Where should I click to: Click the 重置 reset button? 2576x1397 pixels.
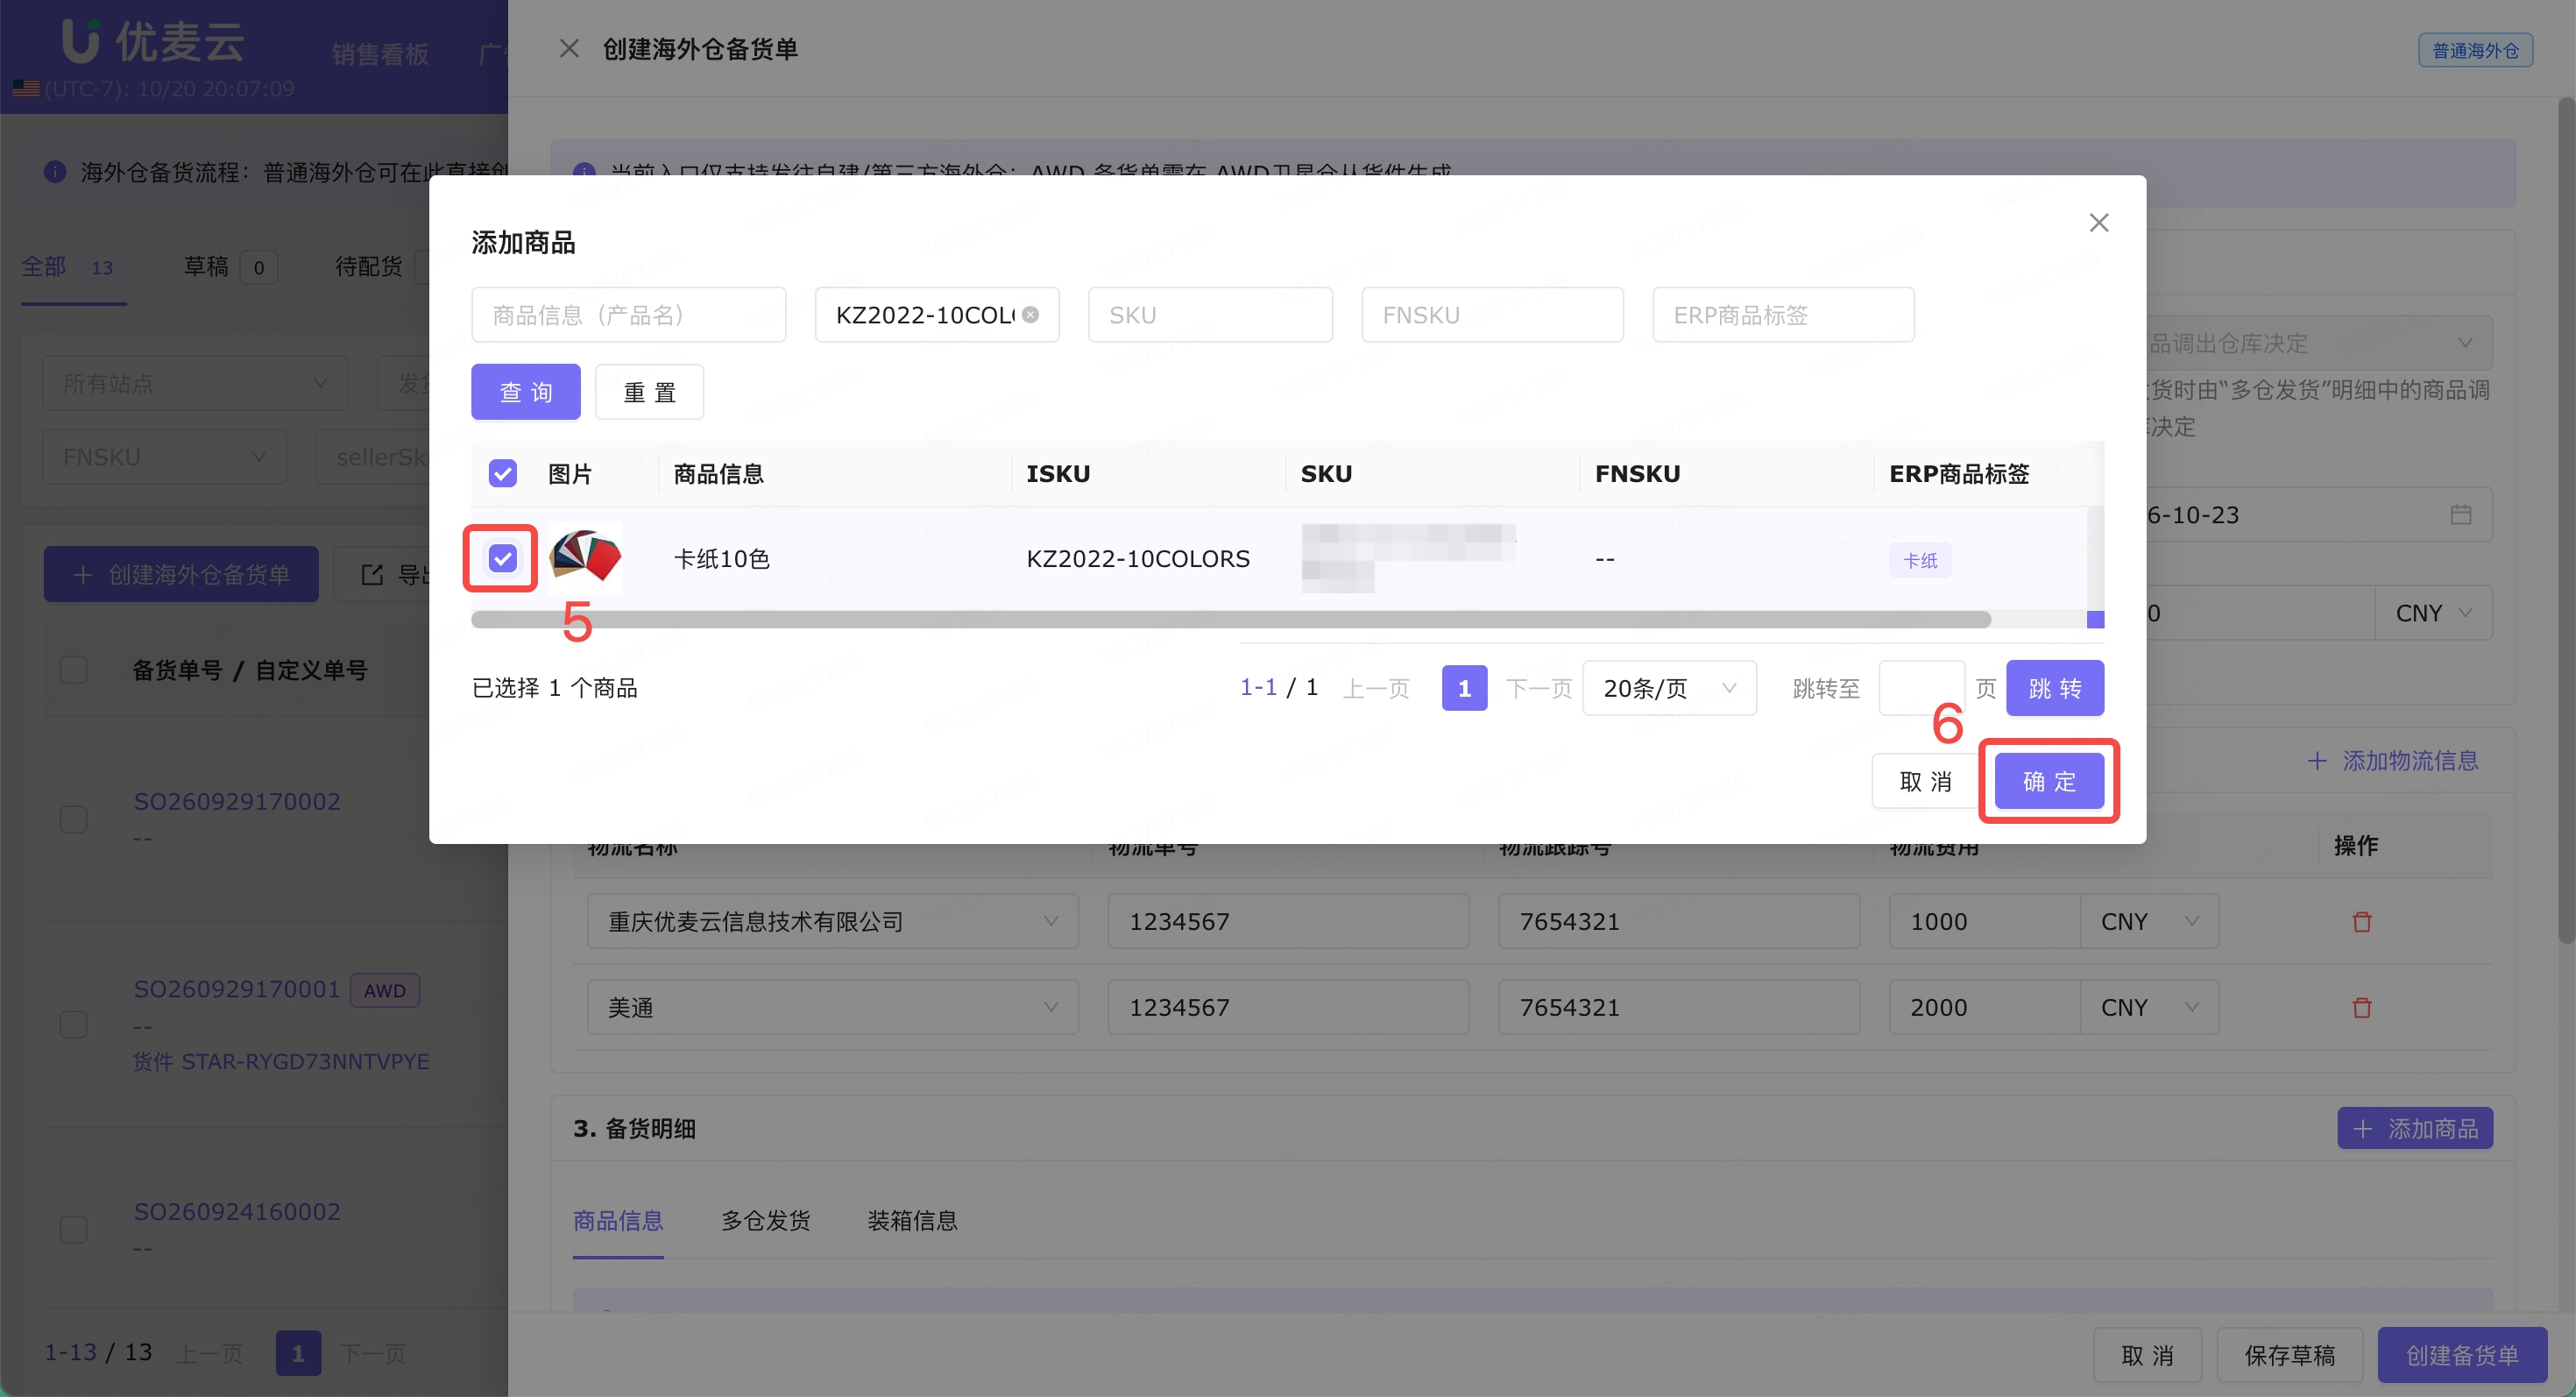(649, 391)
